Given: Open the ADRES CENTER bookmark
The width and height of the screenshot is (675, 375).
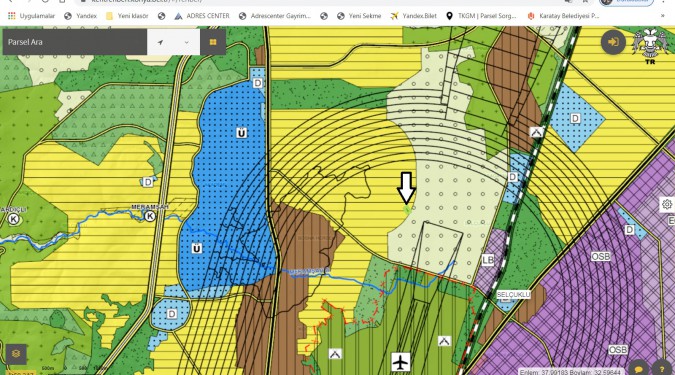Looking at the screenshot, I should tap(202, 16).
